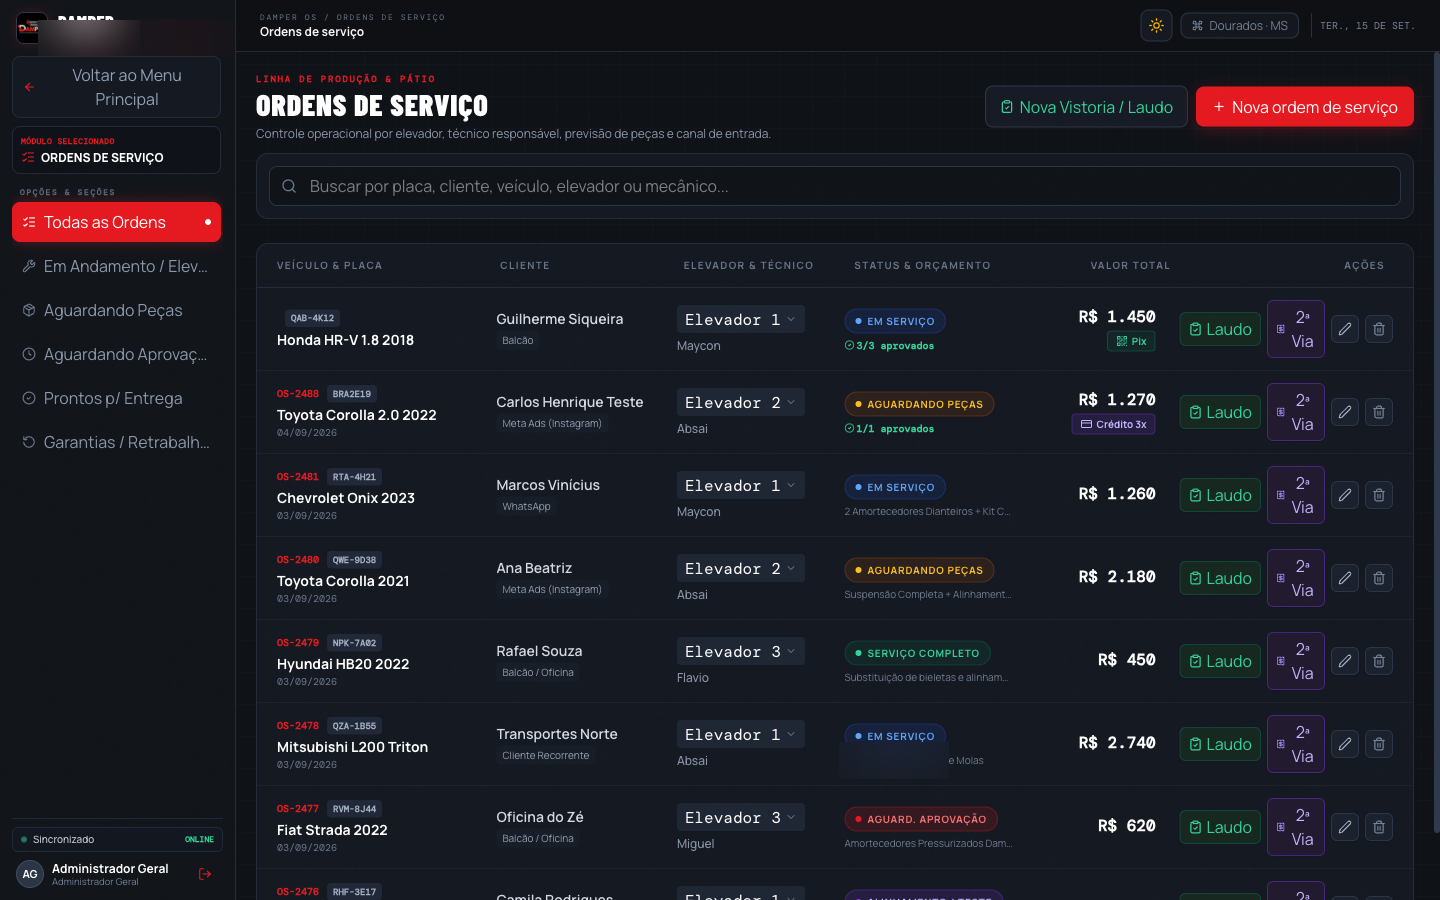Select Todas as Ordens in the sidebar

116,222
